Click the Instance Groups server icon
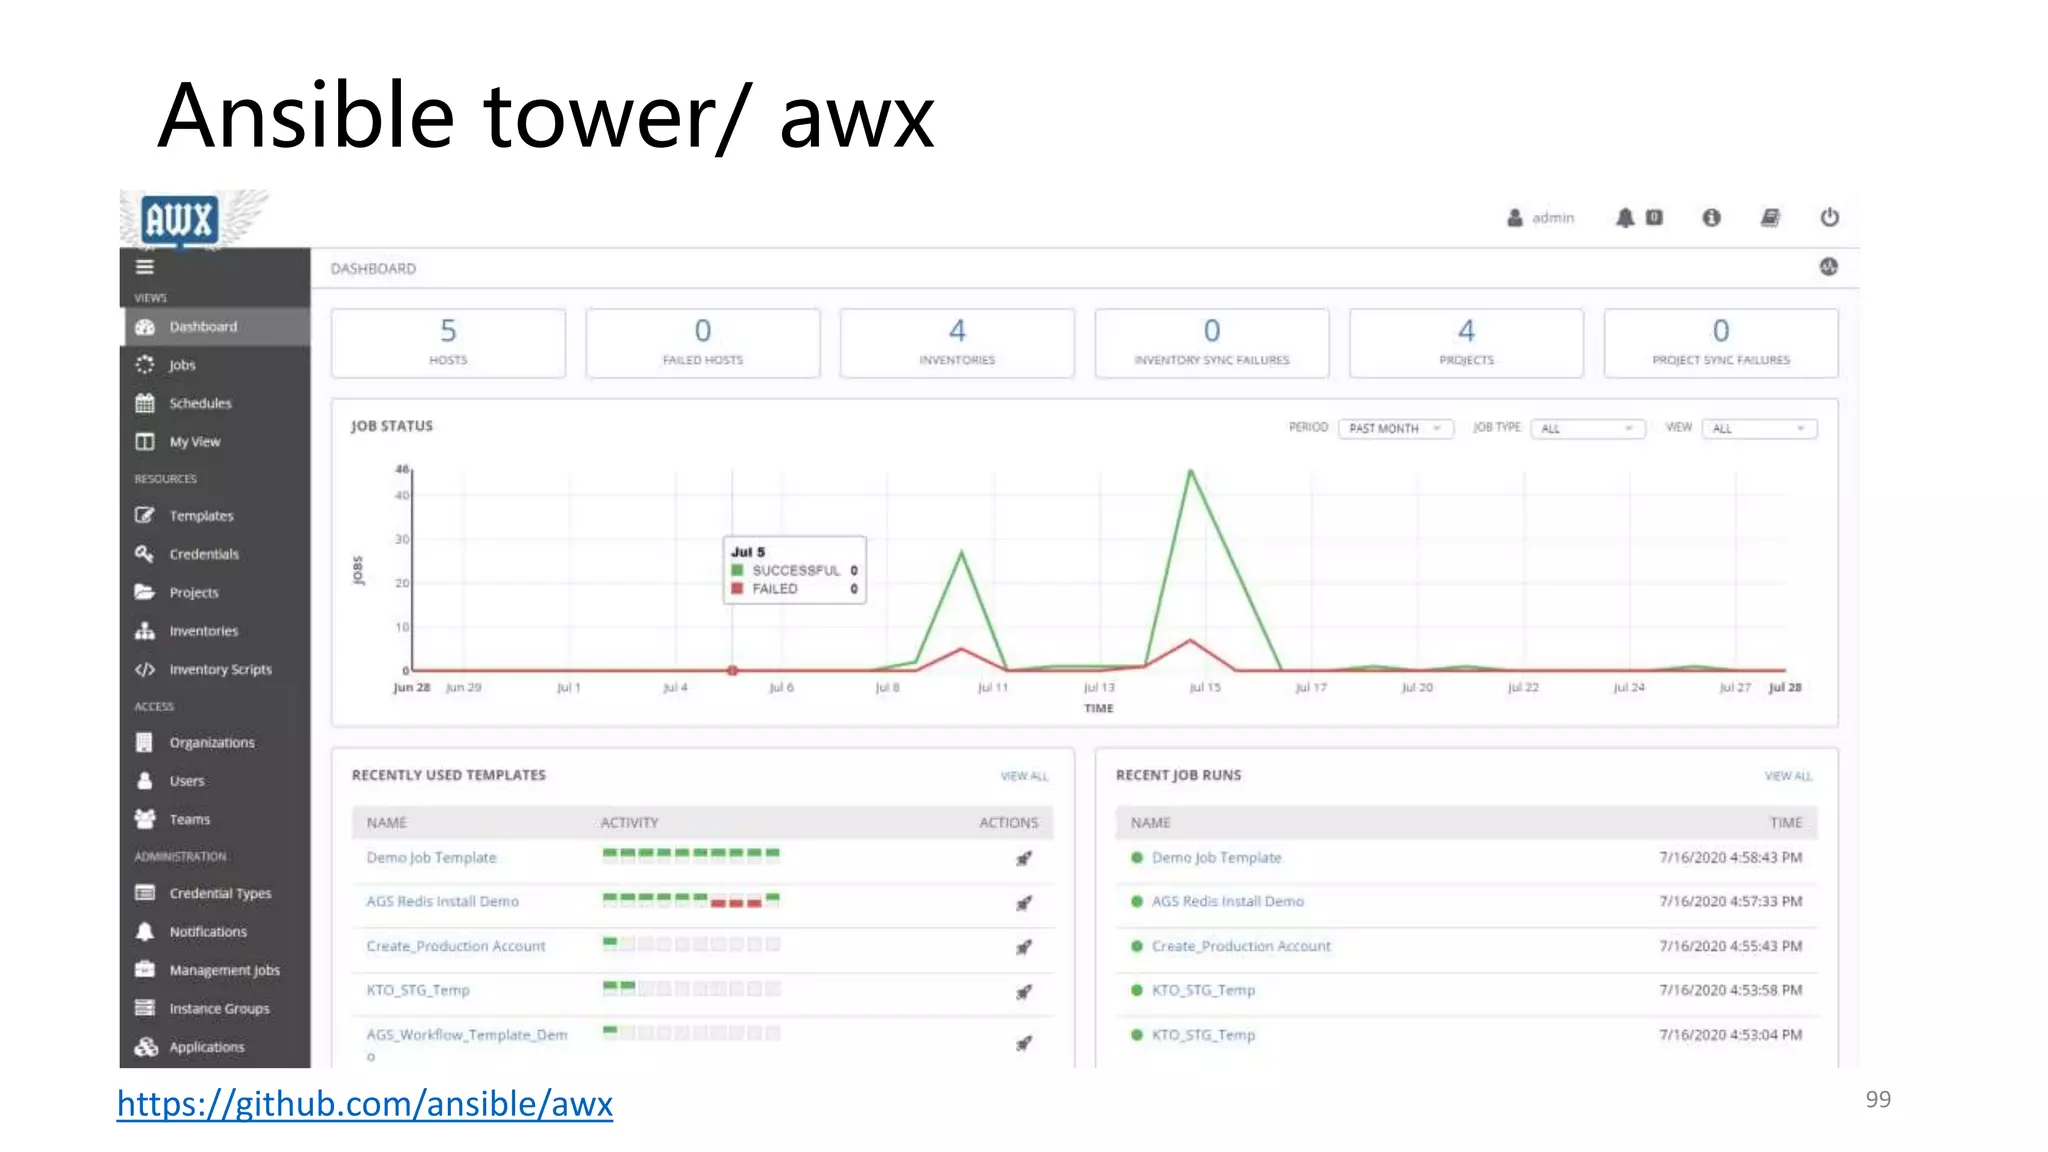 (145, 1008)
